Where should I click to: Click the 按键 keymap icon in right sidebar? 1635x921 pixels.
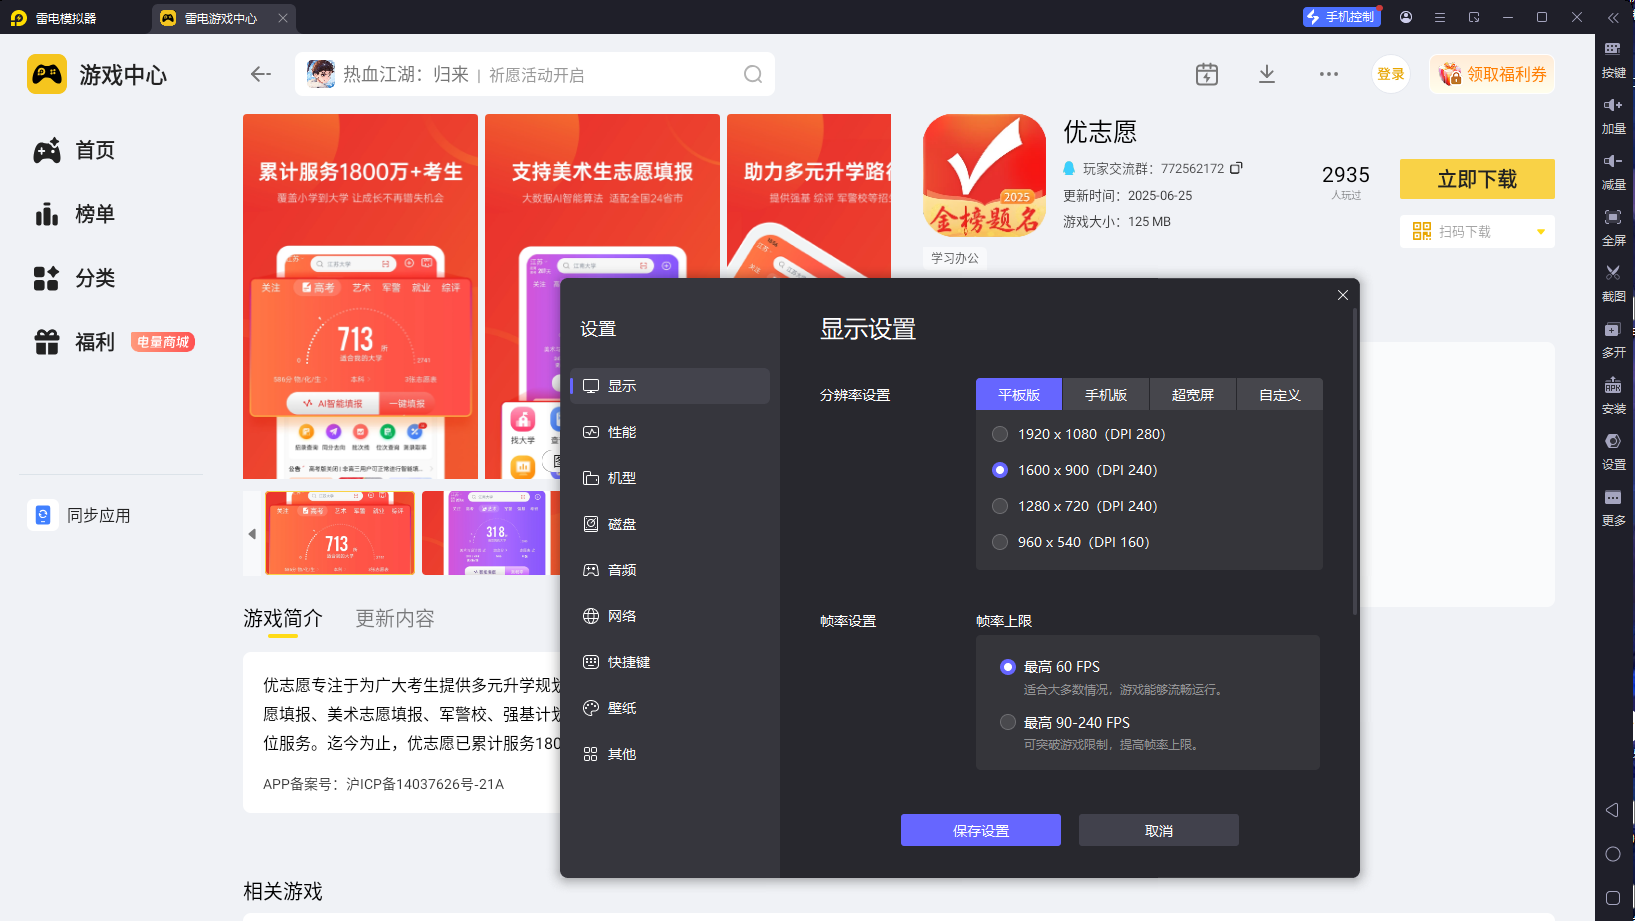point(1613,48)
